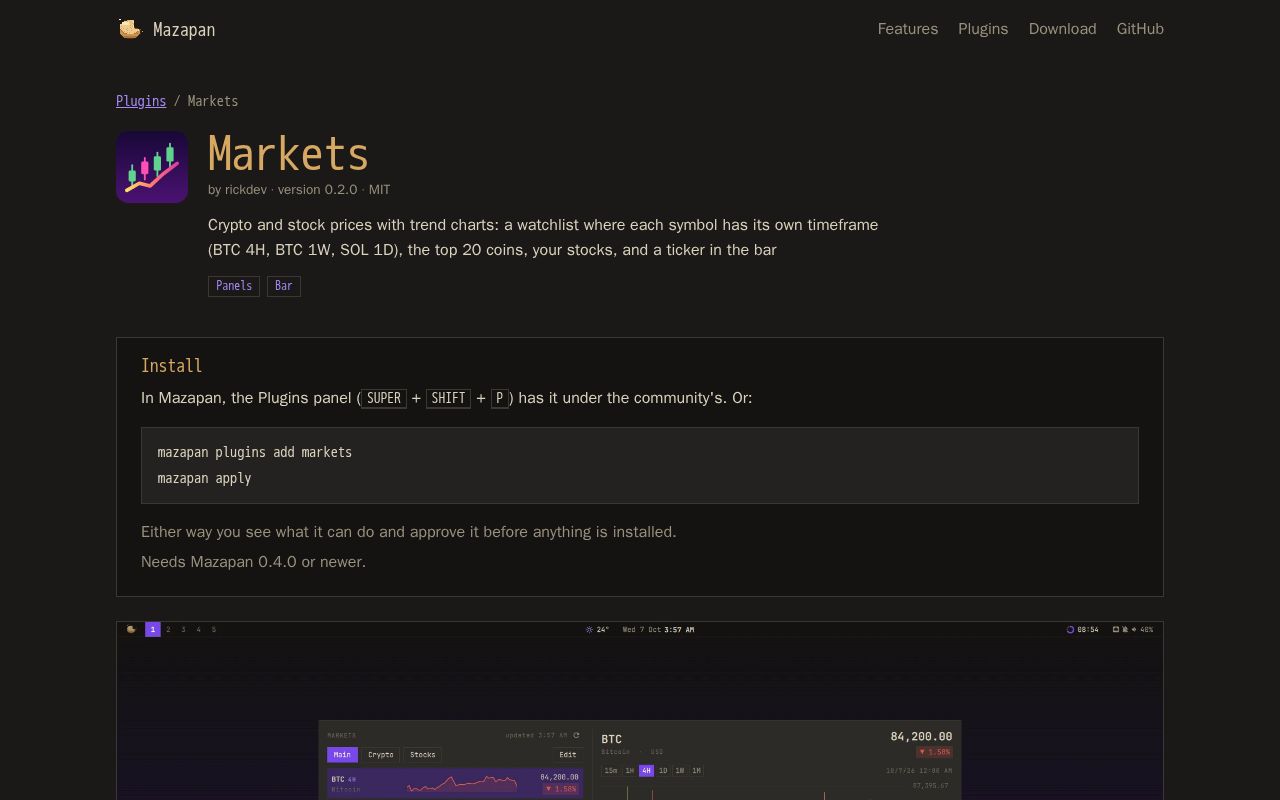Image resolution: width=1280 pixels, height=800 pixels.
Task: Open the Download page in the top navigation
Action: [1062, 29]
